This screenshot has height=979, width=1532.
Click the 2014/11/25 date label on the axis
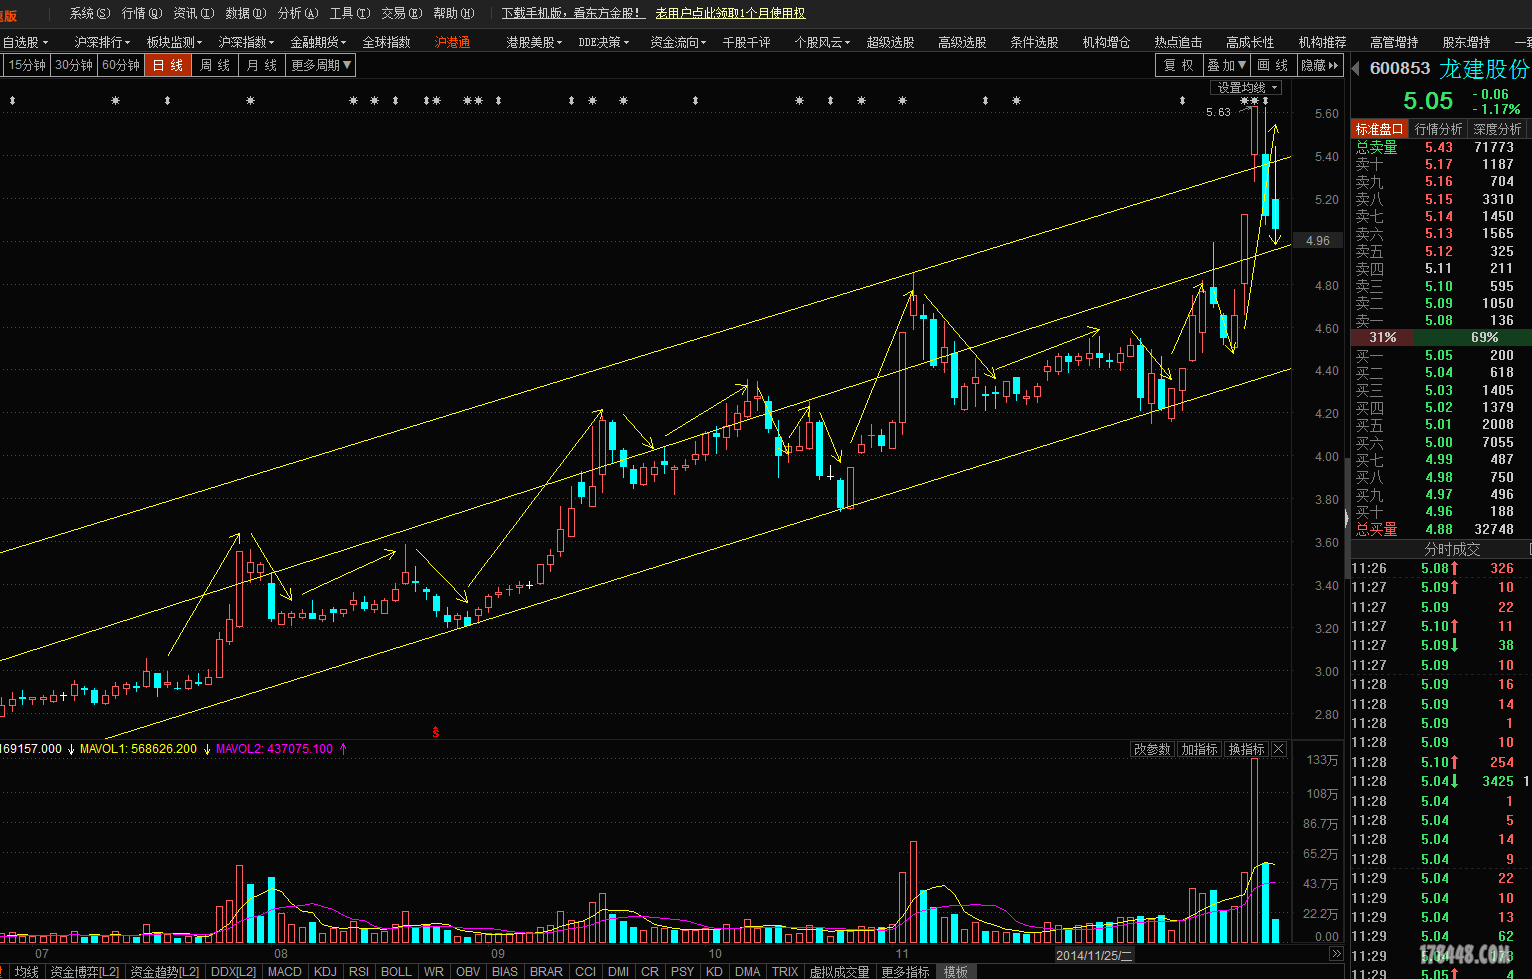[1094, 955]
